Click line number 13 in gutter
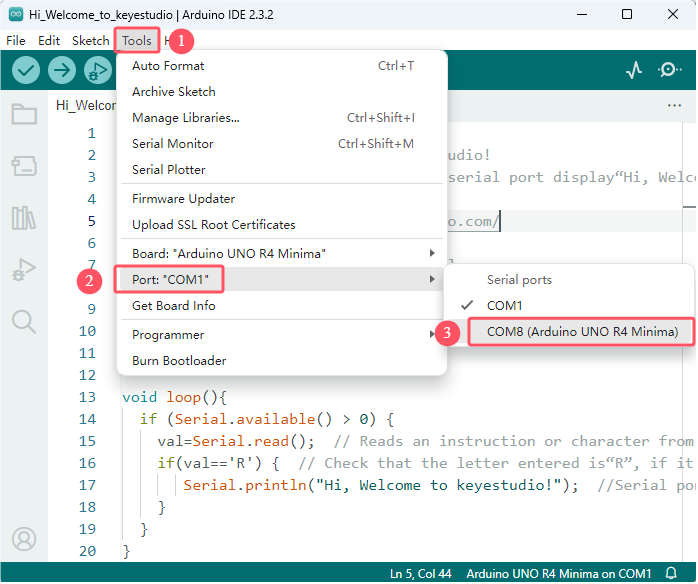 [x=88, y=398]
